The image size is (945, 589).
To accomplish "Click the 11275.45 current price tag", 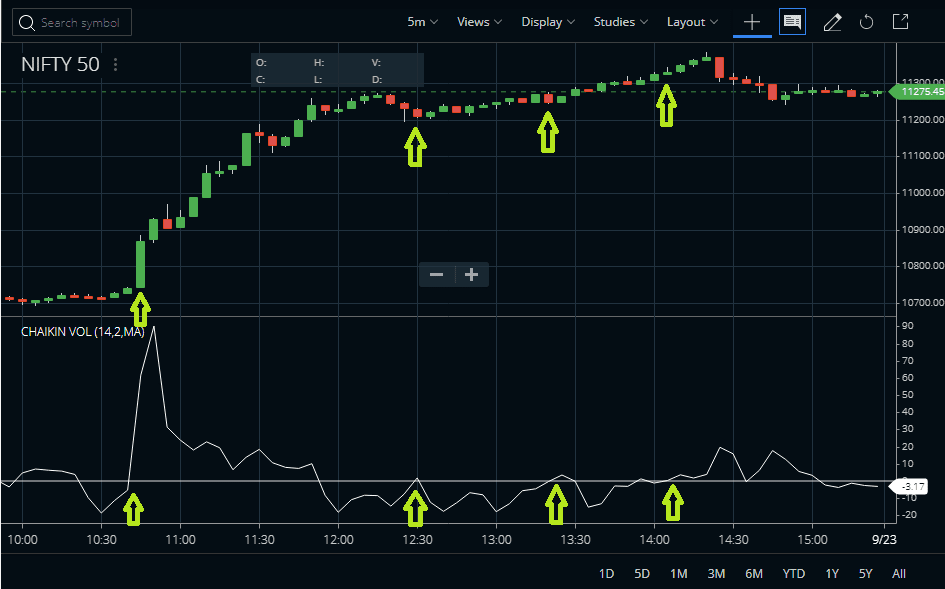I will coord(918,92).
